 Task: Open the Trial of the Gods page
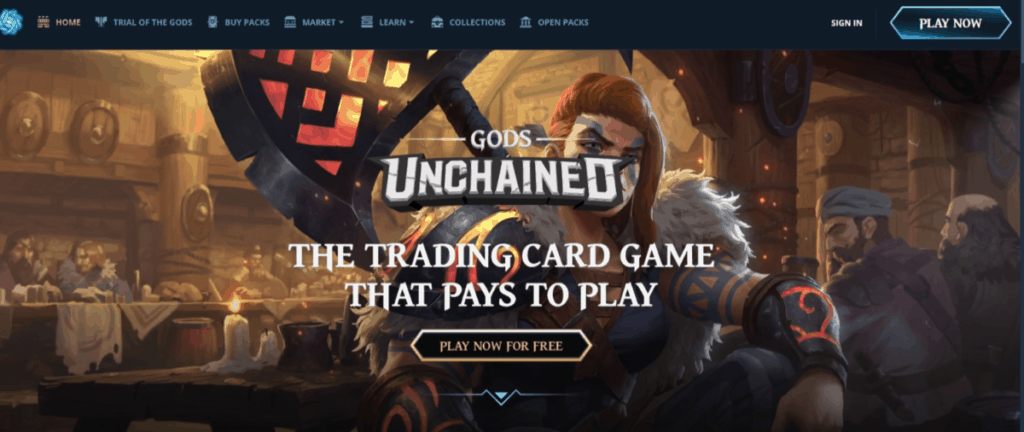153,22
